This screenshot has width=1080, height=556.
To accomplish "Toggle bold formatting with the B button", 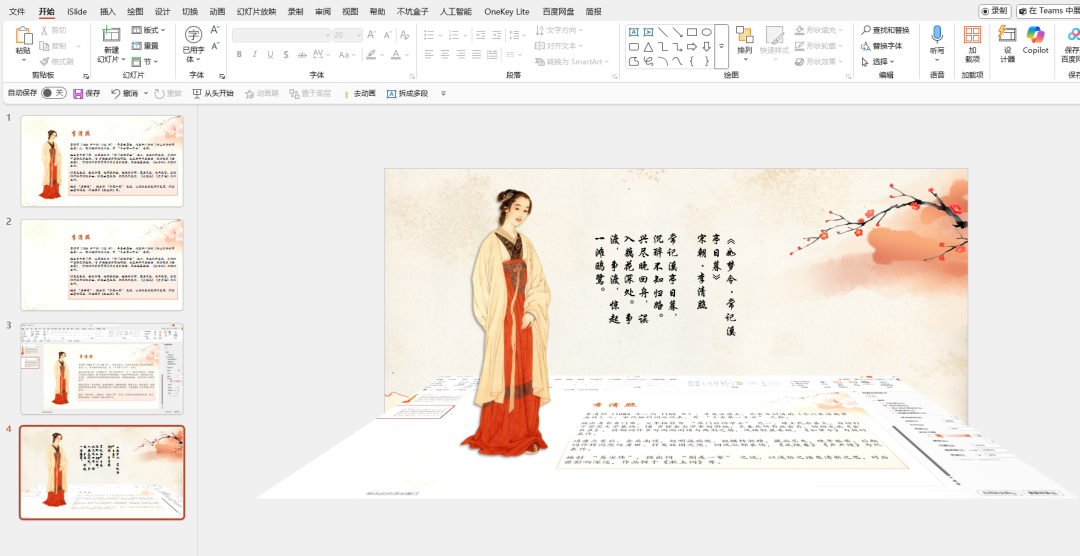I will tap(239, 55).
